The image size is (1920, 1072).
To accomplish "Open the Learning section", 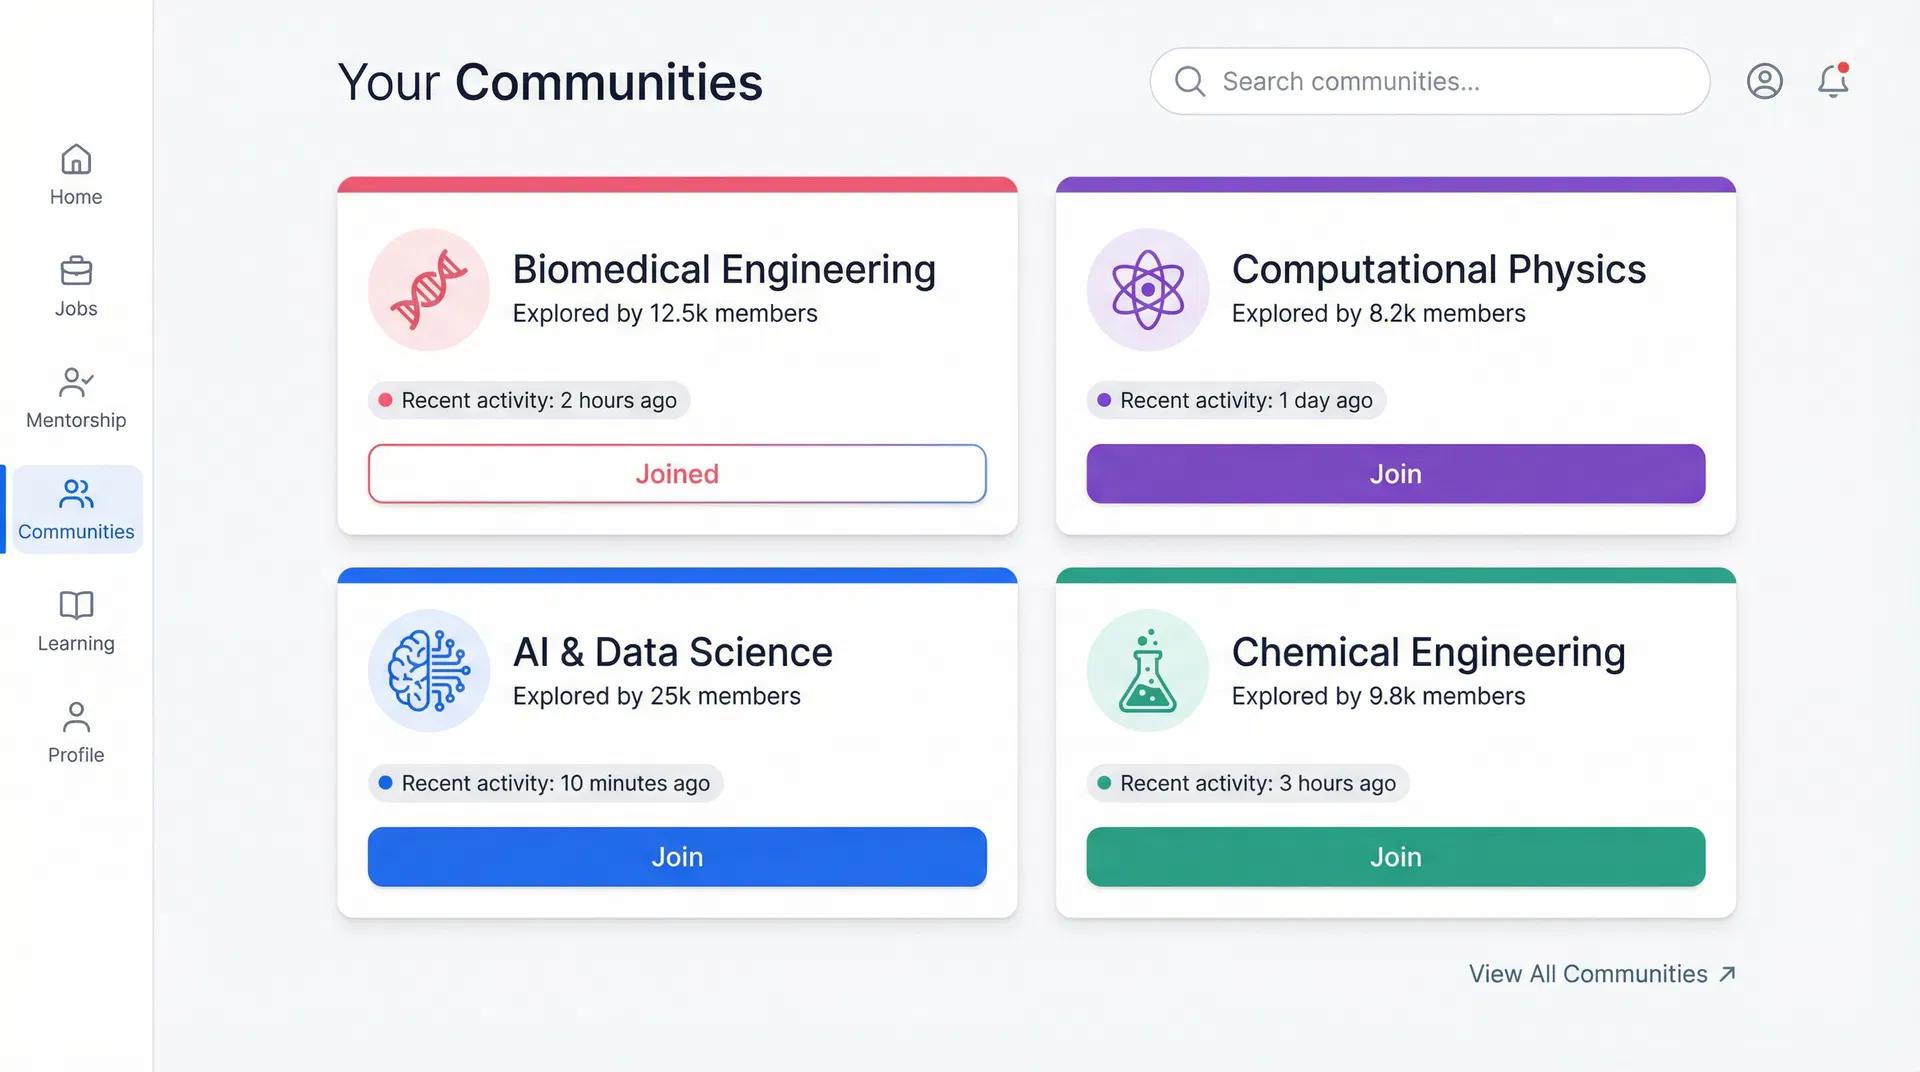I will point(76,621).
